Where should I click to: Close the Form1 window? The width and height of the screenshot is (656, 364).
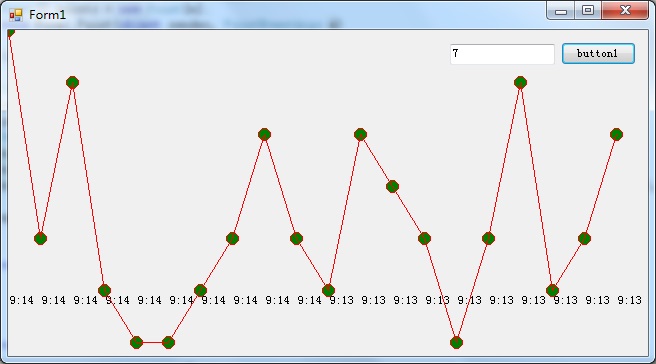pyautogui.click(x=625, y=10)
